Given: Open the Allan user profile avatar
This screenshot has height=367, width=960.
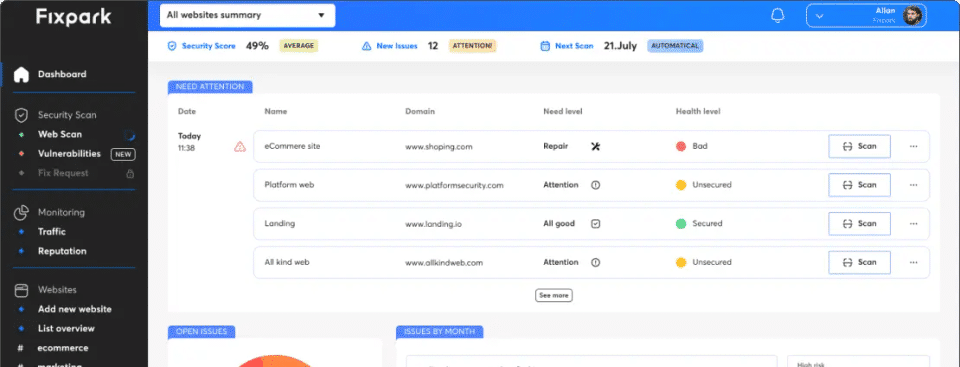Looking at the screenshot, I should pyautogui.click(x=912, y=15).
